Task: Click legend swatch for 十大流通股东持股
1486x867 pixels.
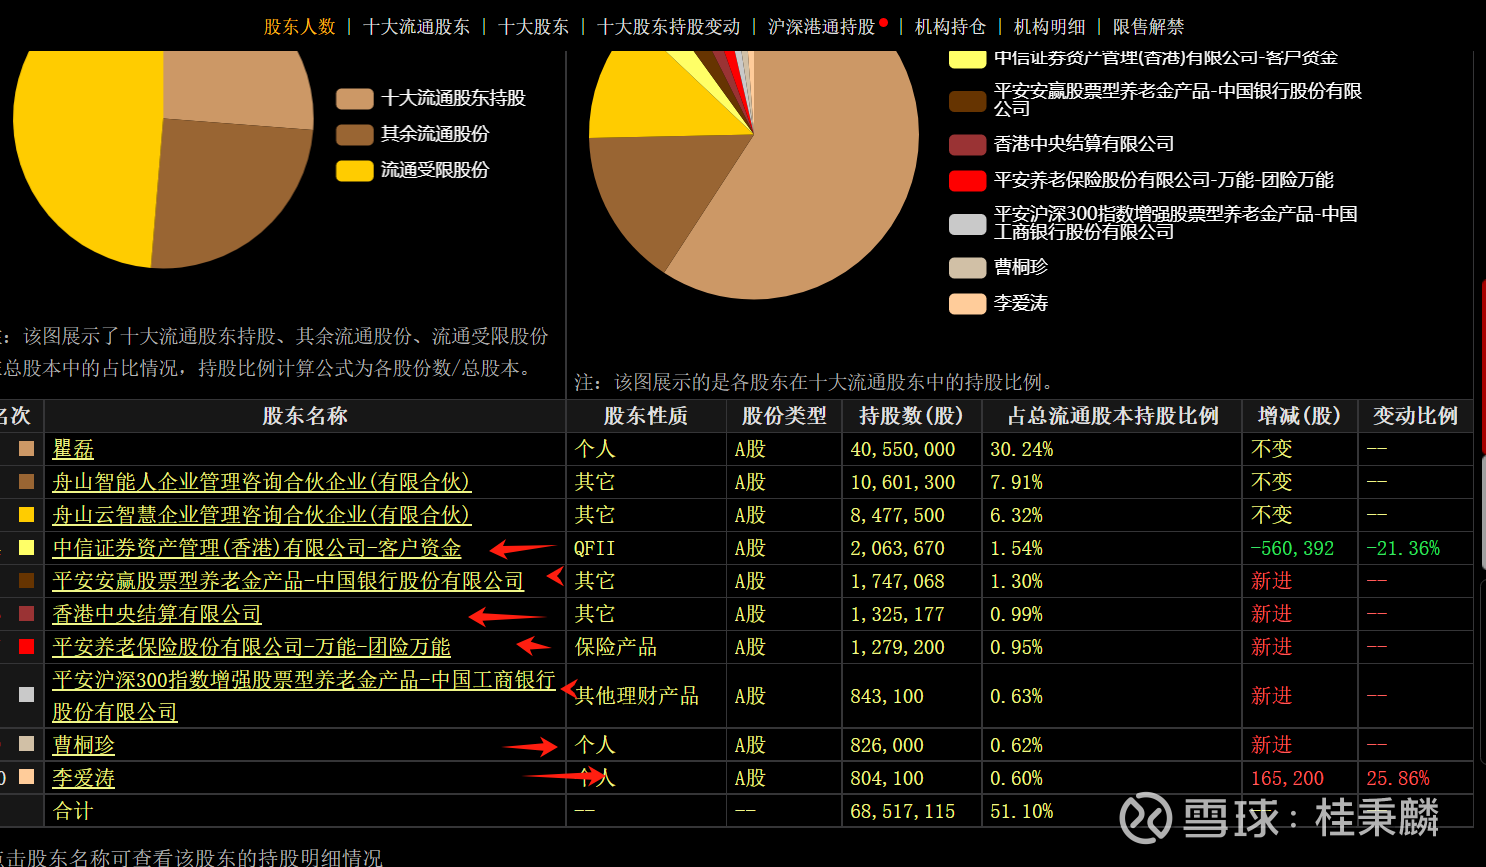Action: click(x=354, y=98)
